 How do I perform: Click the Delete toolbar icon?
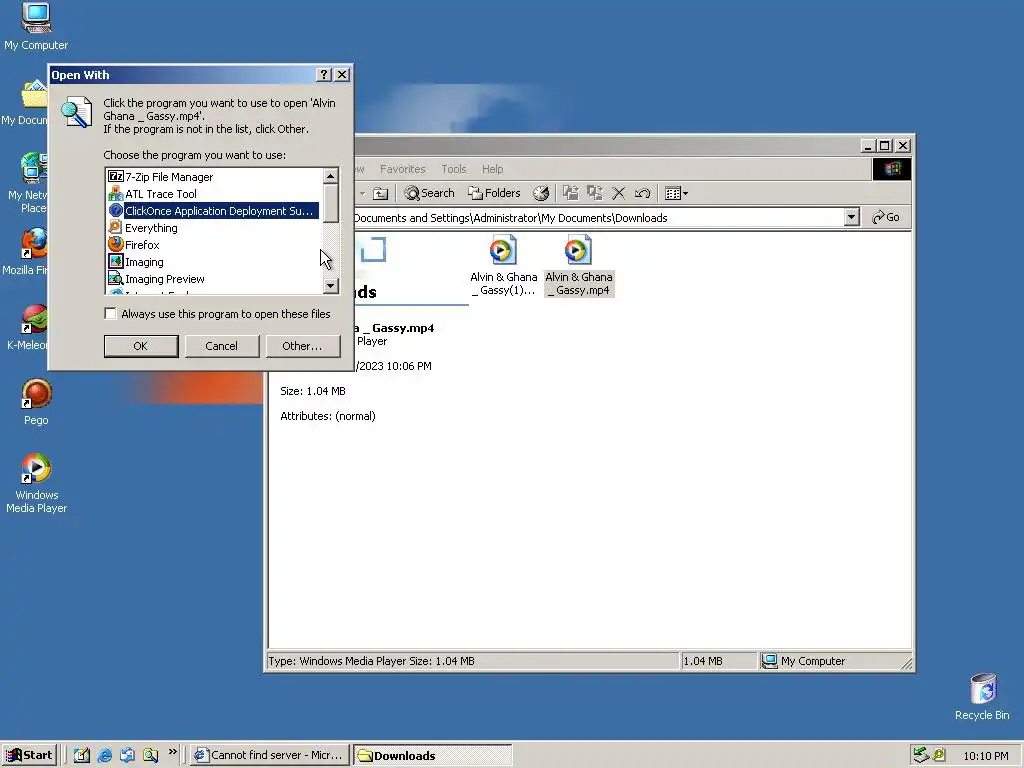pyautogui.click(x=618, y=193)
